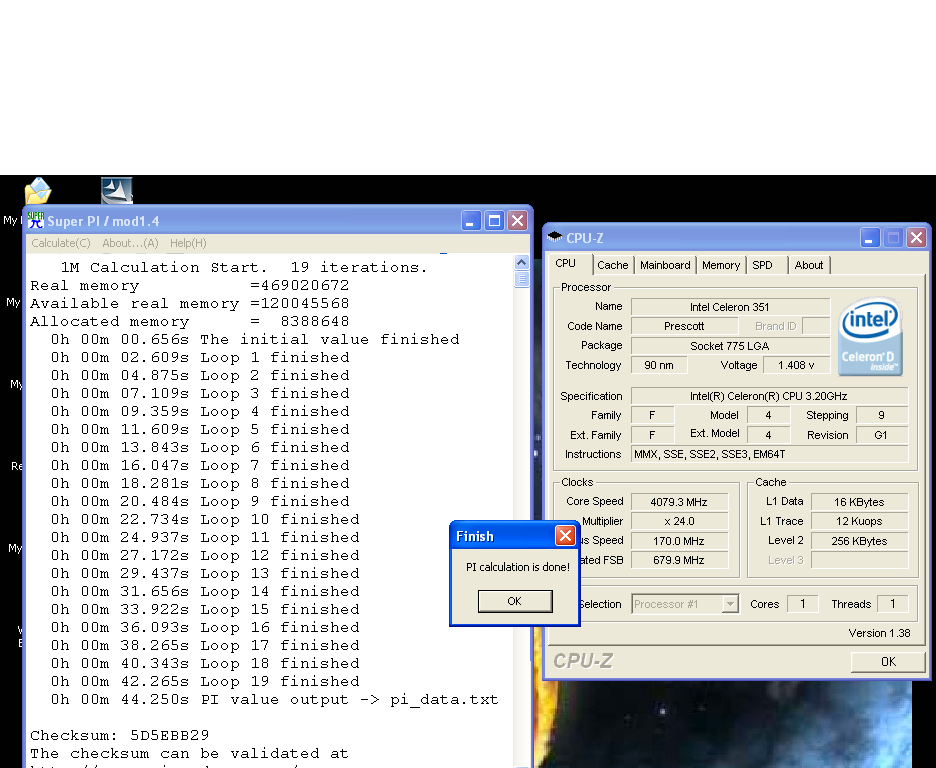Click the Stepping value 9

882,415
